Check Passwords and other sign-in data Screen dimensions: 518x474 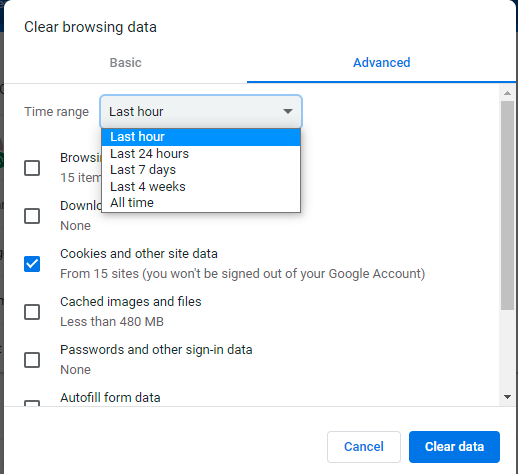pyautogui.click(x=32, y=360)
